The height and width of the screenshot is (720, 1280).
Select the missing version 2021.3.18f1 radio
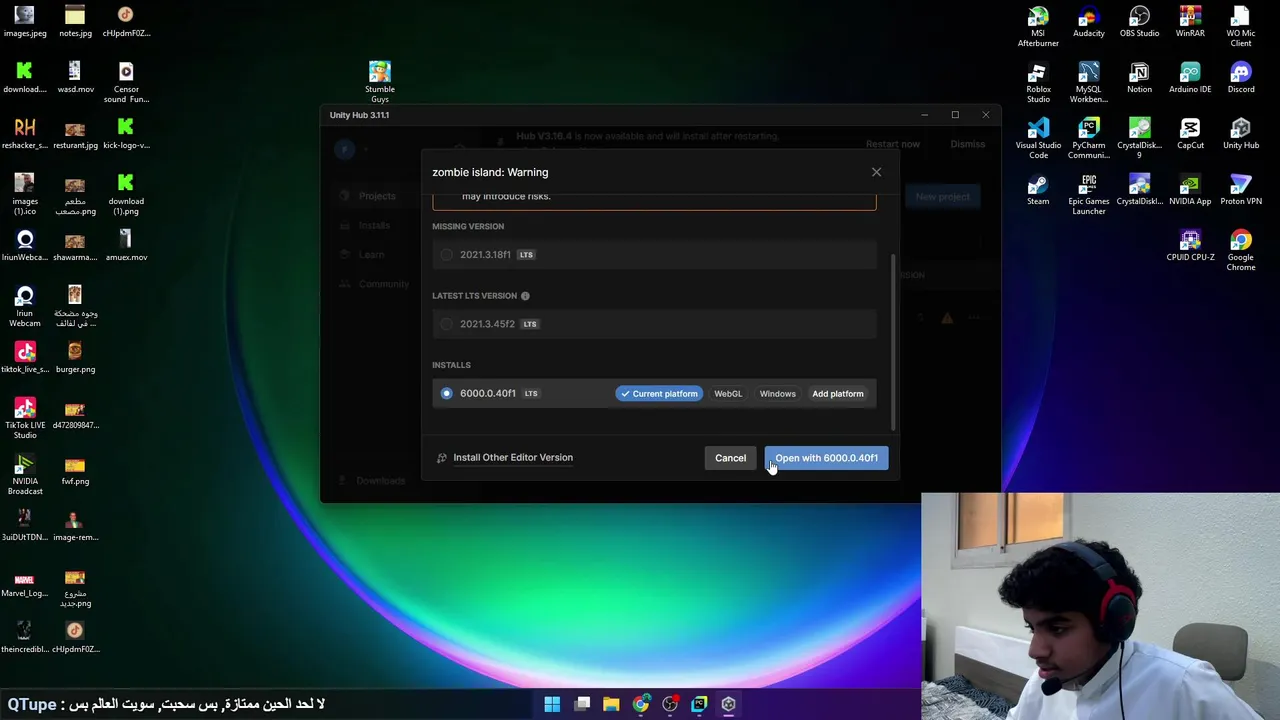(x=447, y=255)
